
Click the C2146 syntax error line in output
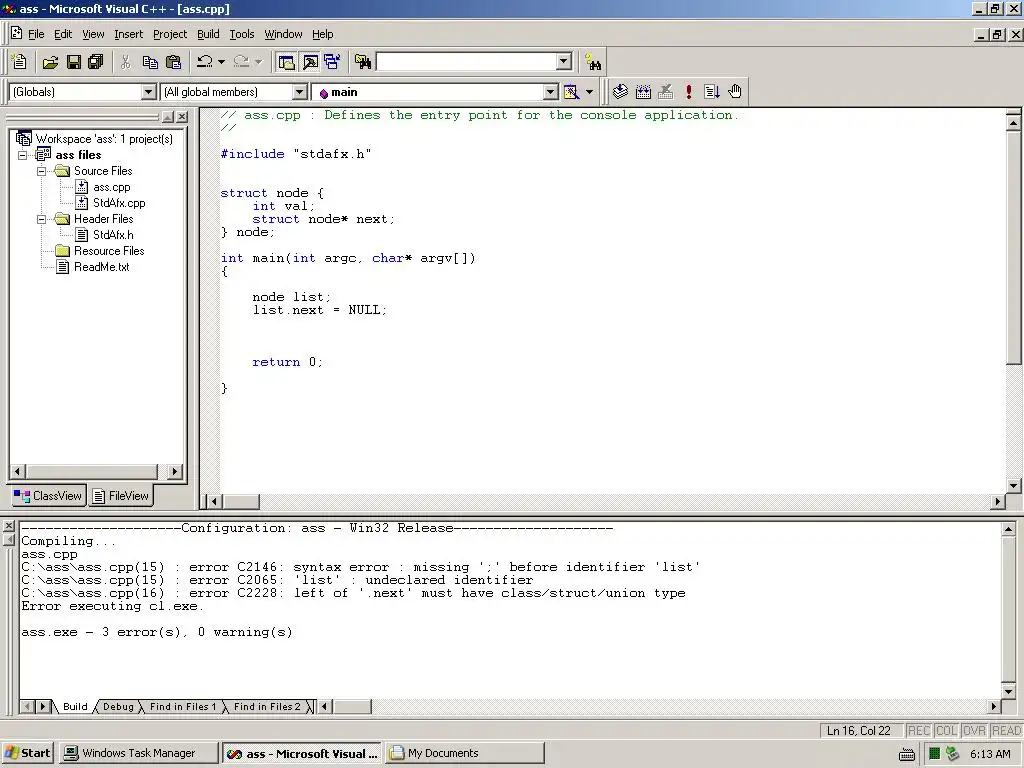coord(360,567)
